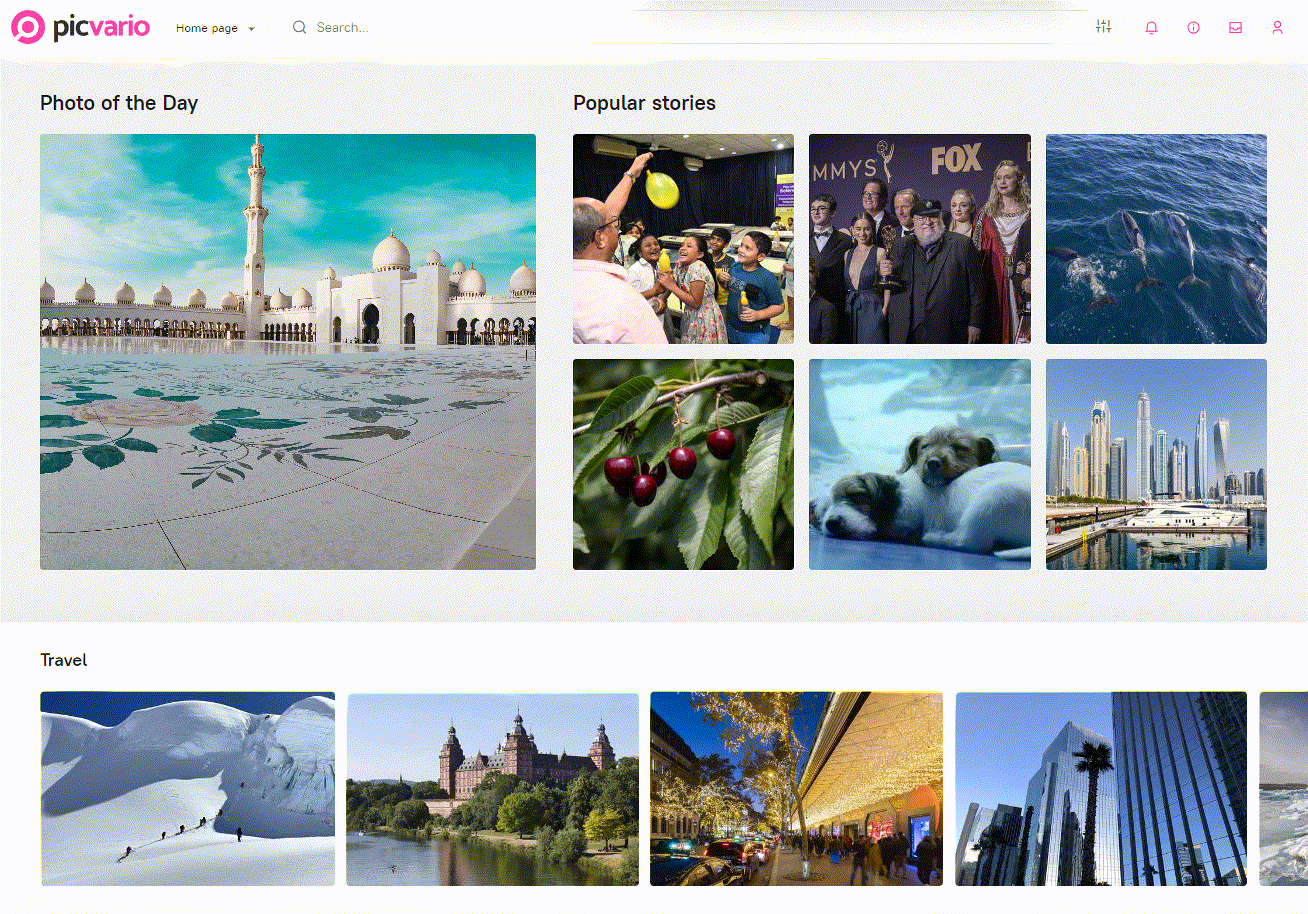The width and height of the screenshot is (1308, 914).
Task: Click the info circle icon
Action: point(1193,28)
